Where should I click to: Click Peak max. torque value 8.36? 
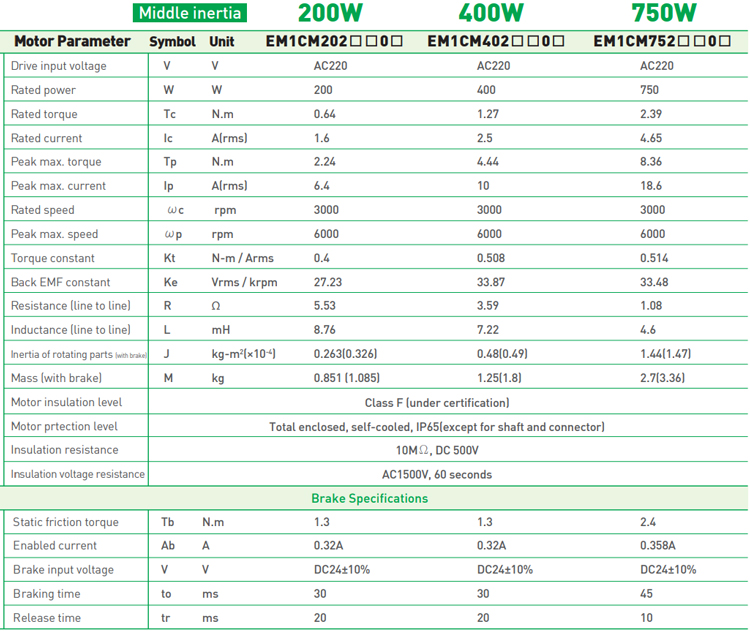click(651, 162)
